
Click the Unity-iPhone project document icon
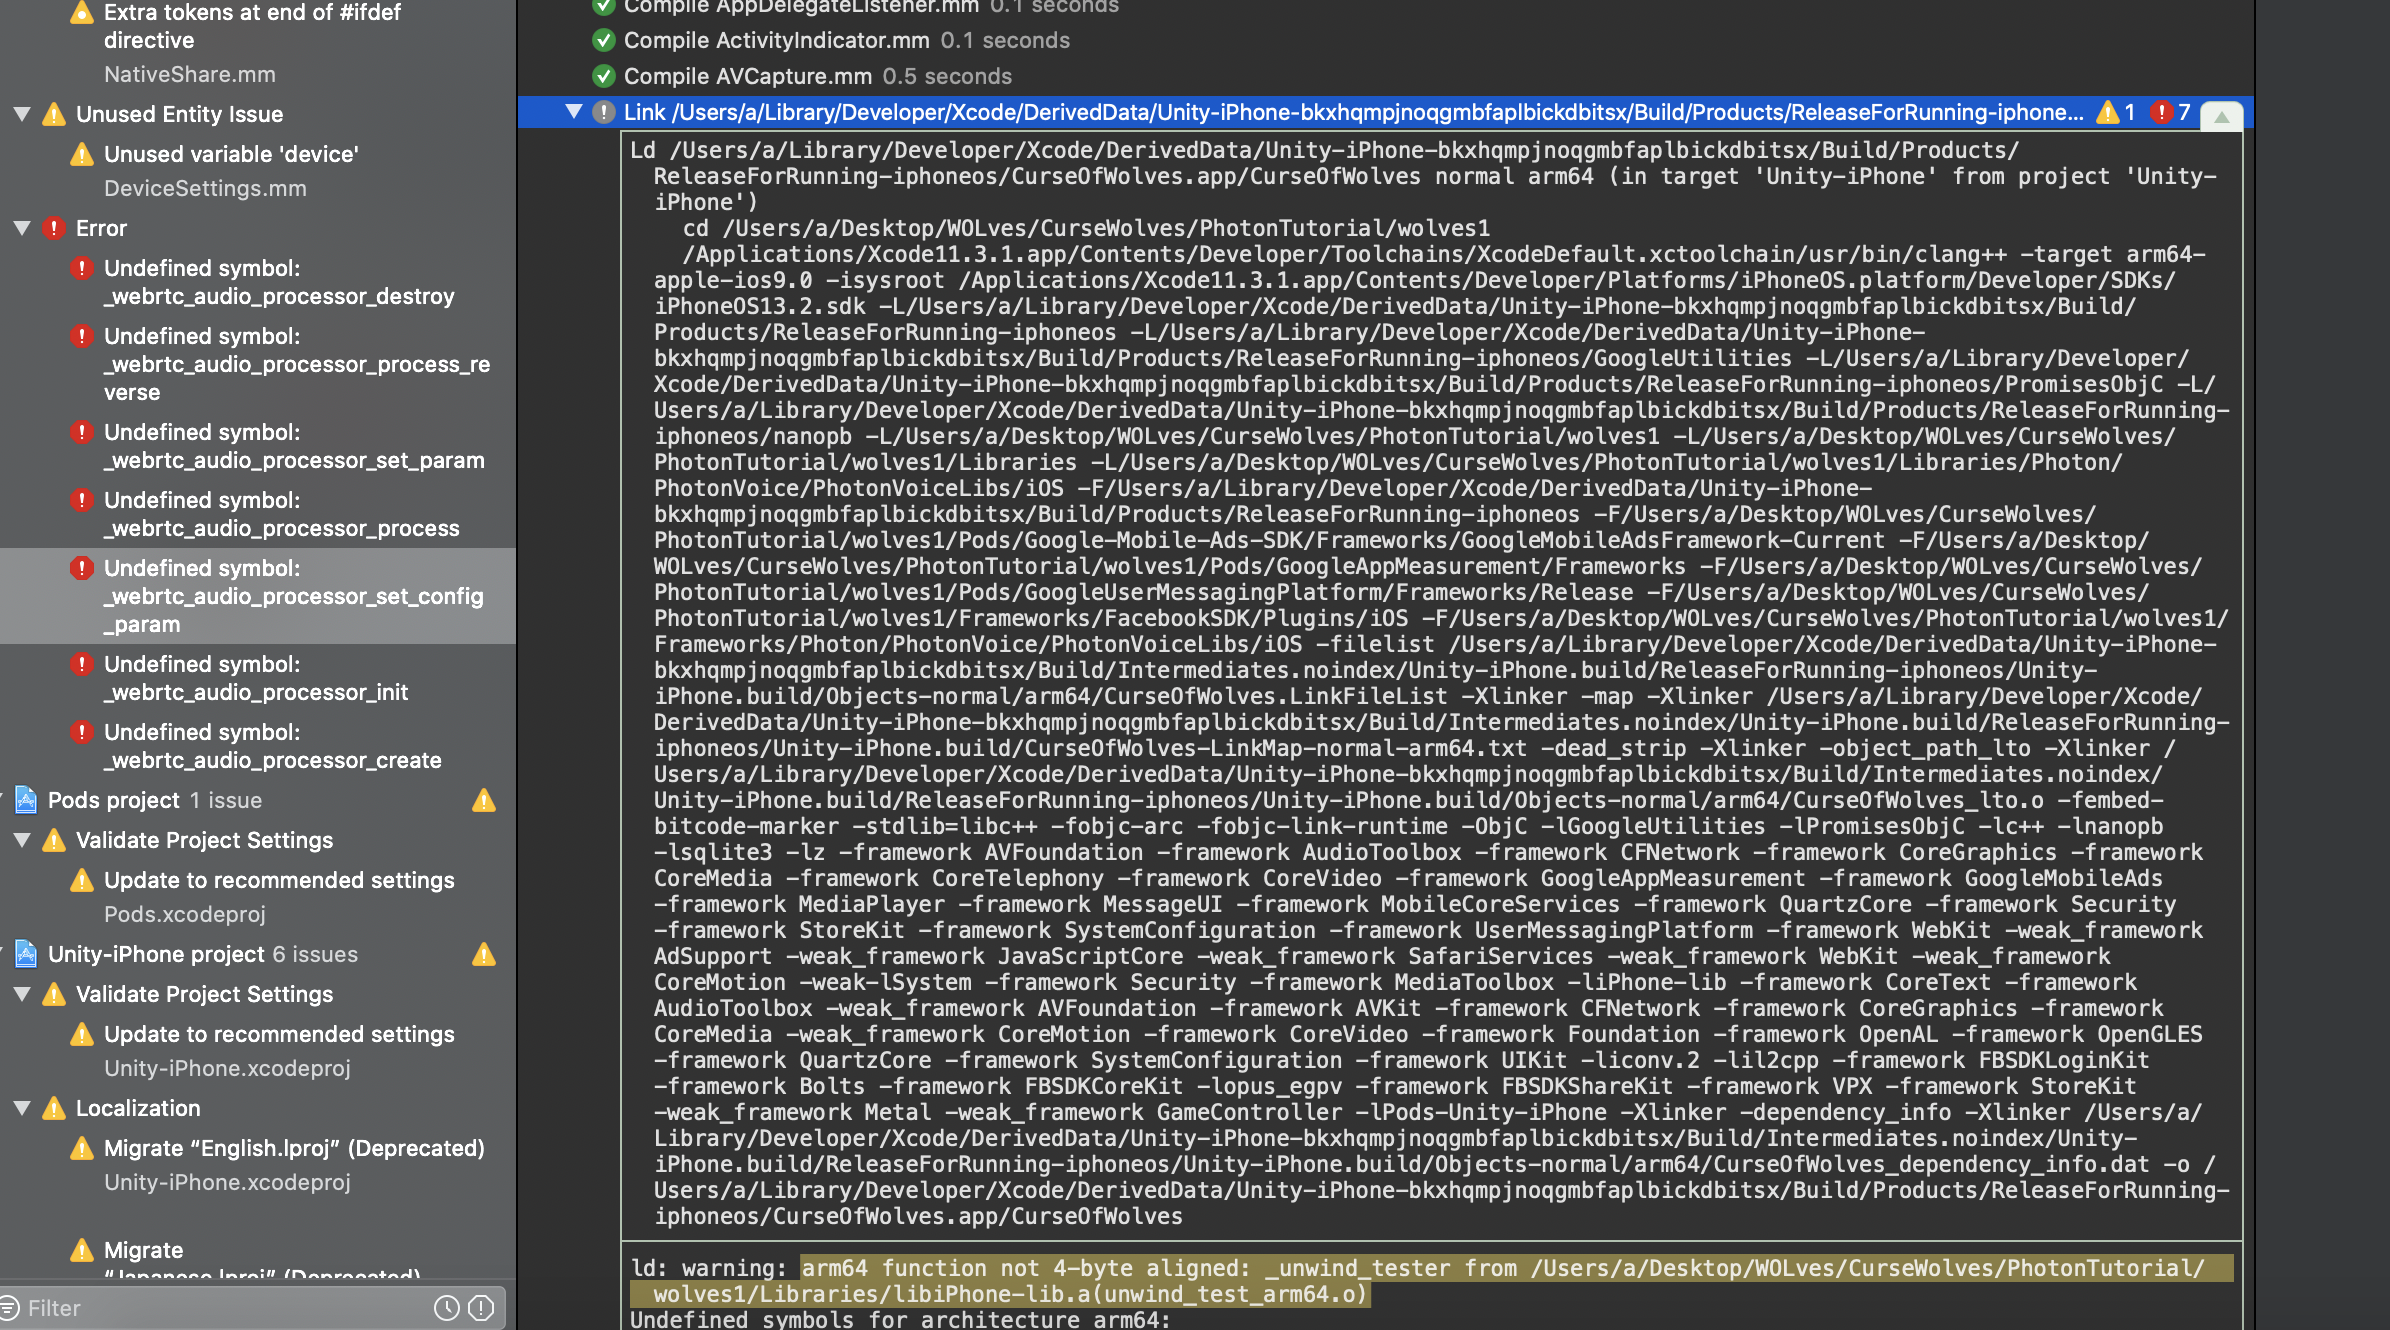tap(26, 954)
